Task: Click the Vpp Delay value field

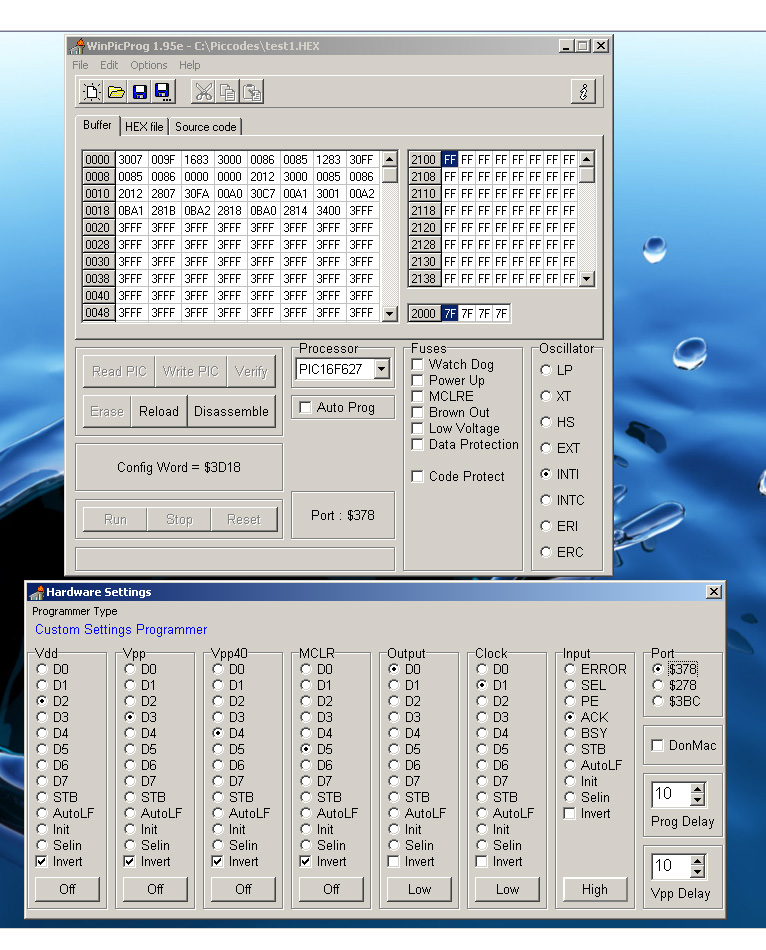Action: pos(671,866)
